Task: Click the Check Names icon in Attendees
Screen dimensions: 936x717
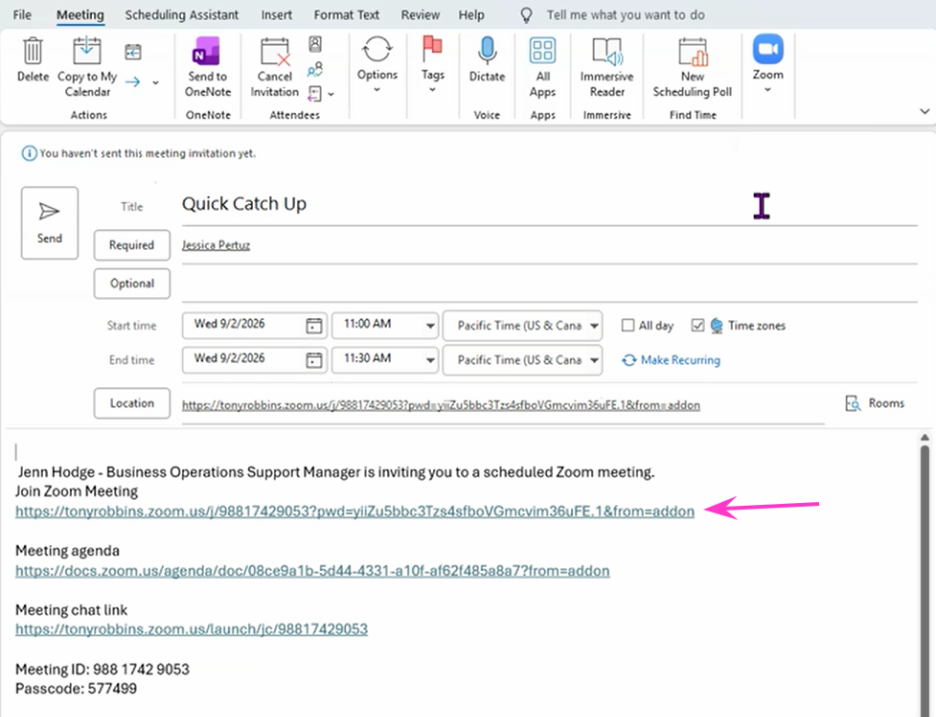Action: (x=315, y=69)
